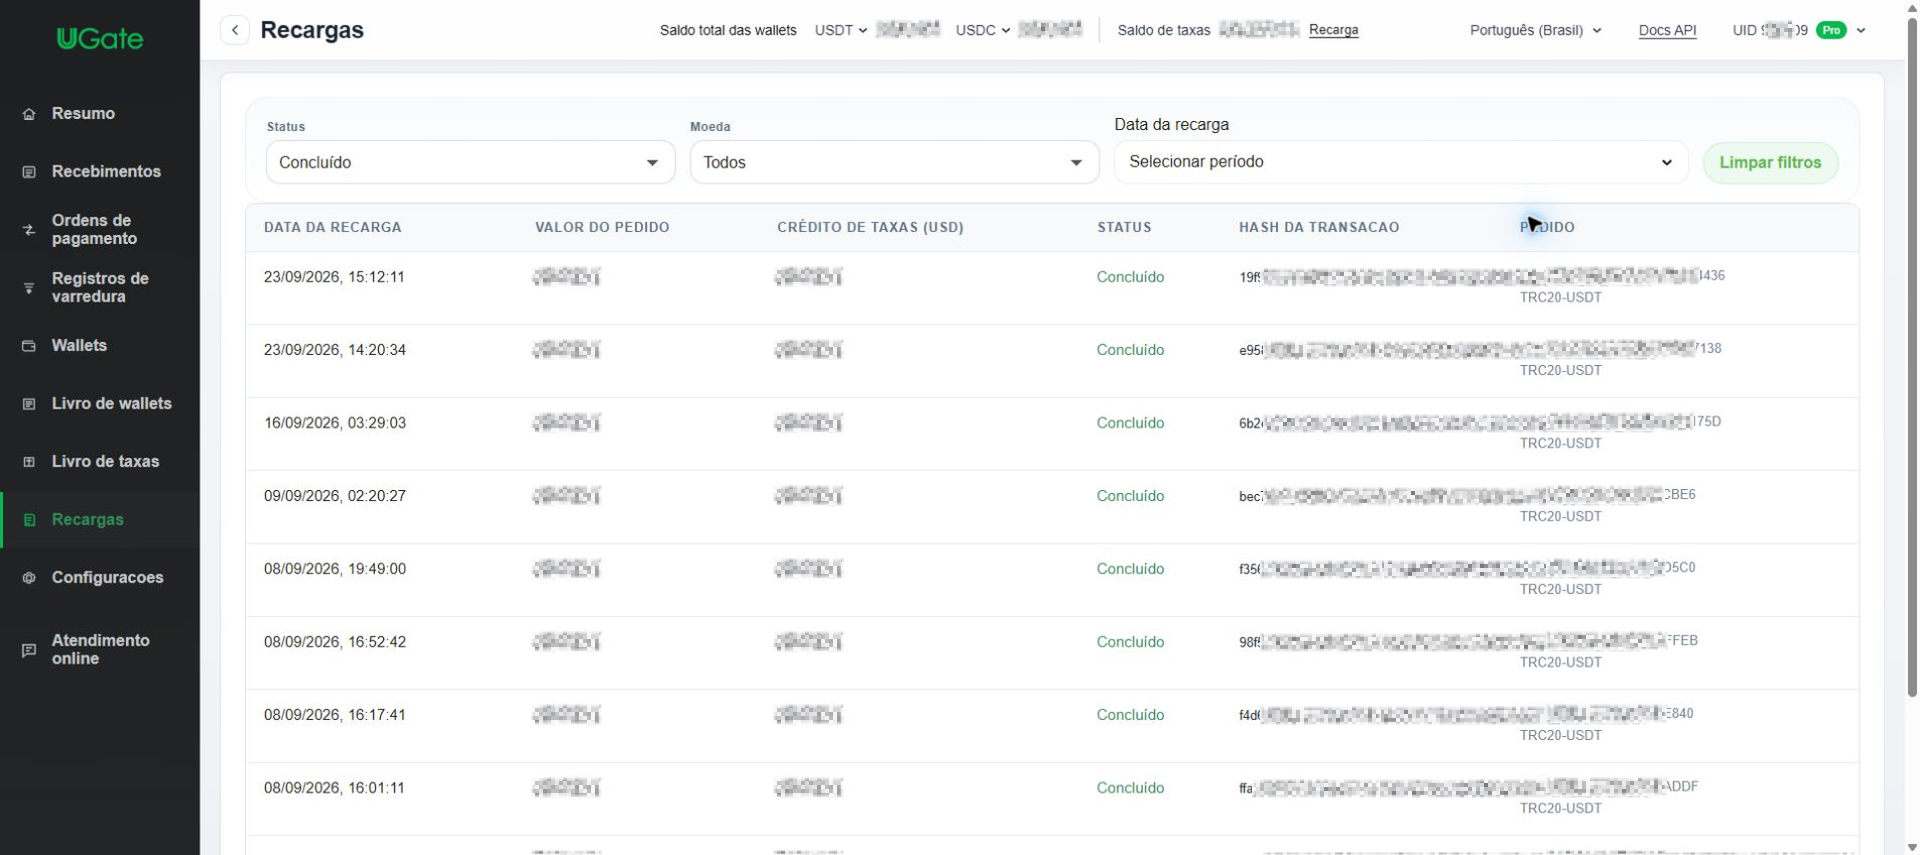Open the Docs API link
The width and height of the screenshot is (1920, 855).
tap(1667, 30)
